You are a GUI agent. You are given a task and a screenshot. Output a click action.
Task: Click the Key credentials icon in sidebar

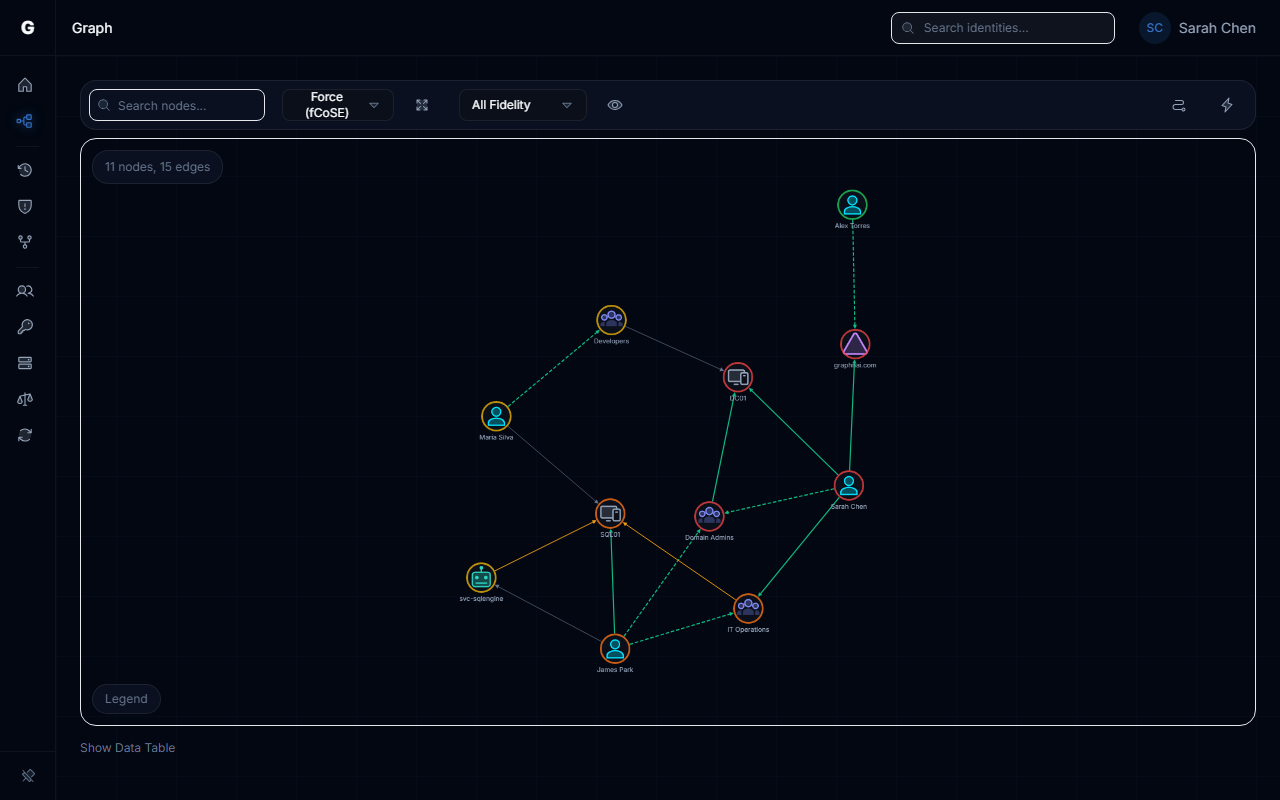[25, 327]
